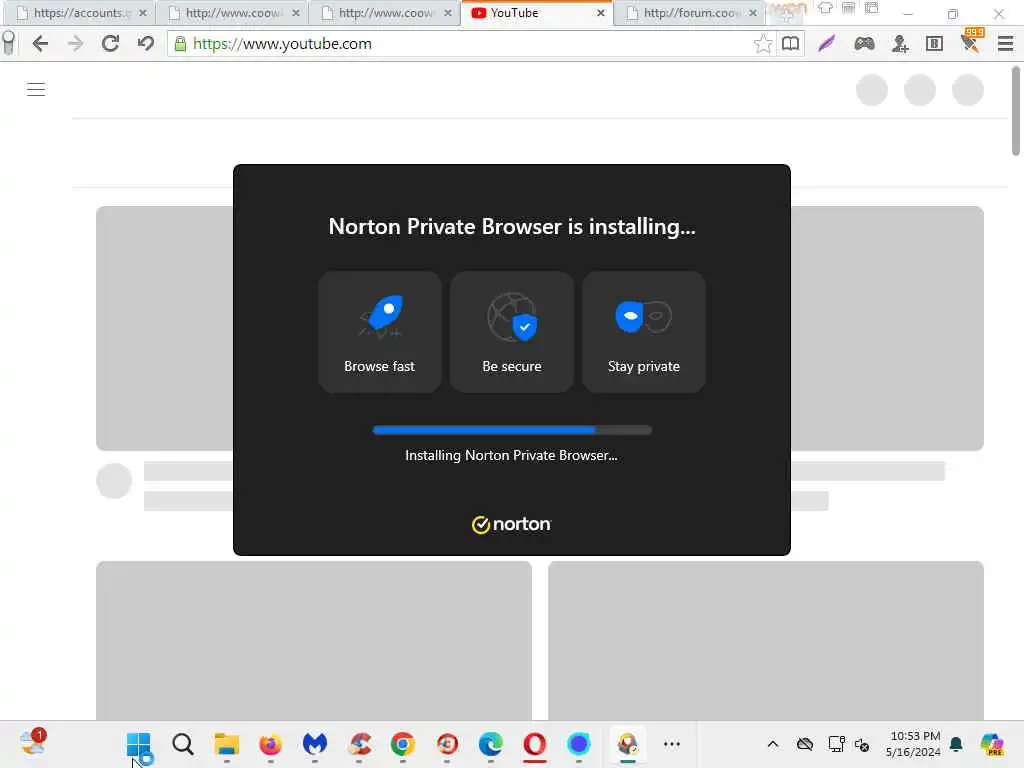This screenshot has width=1024, height=768.
Task: Open the notification bell in the taskbar
Action: 956,744
